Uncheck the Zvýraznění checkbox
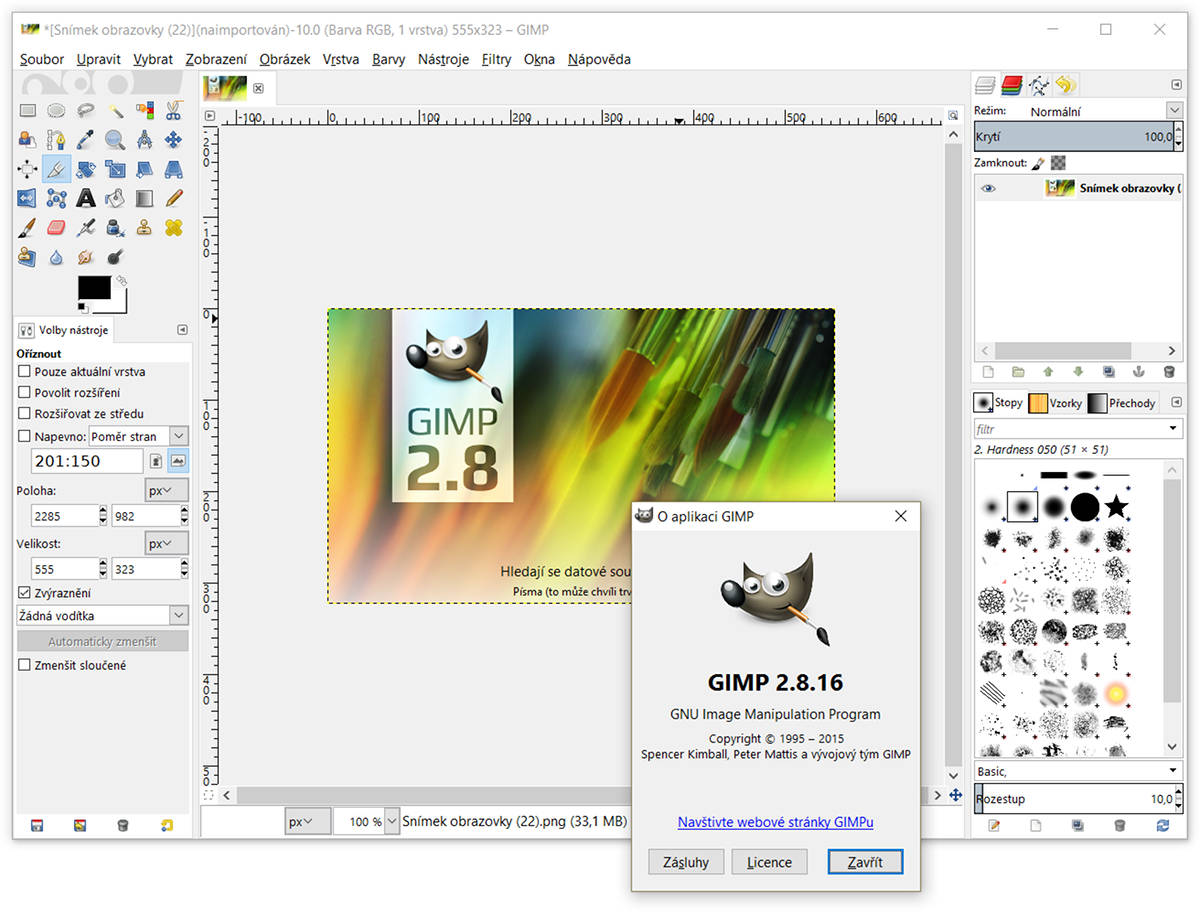 (25, 592)
